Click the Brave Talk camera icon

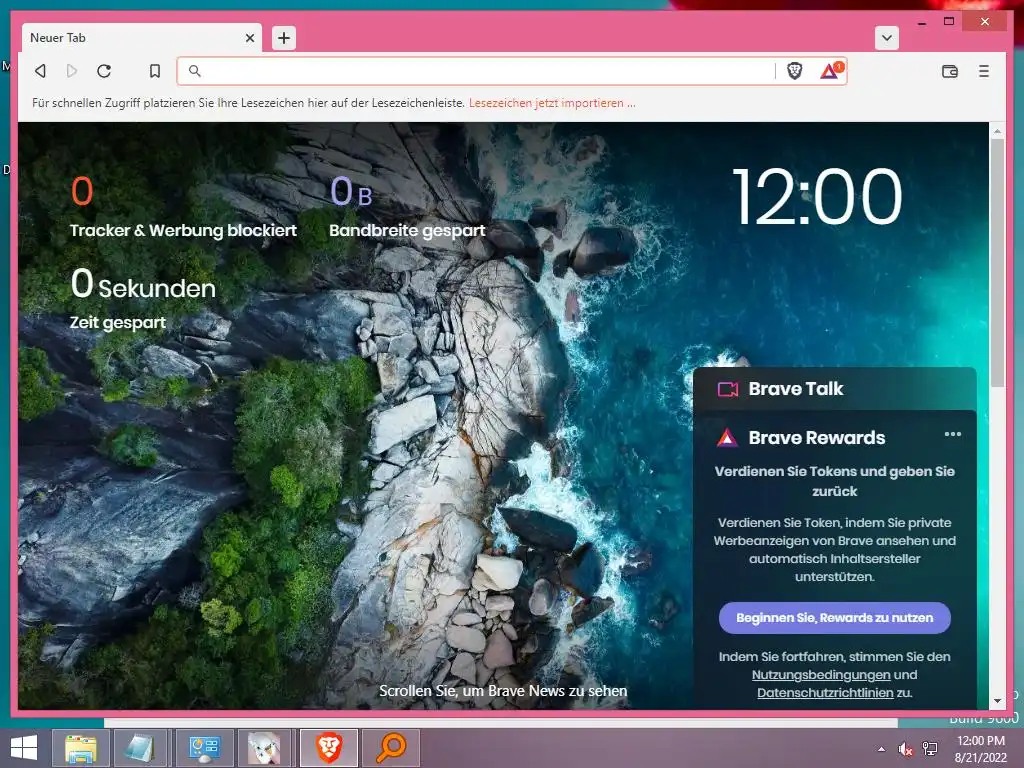[728, 389]
